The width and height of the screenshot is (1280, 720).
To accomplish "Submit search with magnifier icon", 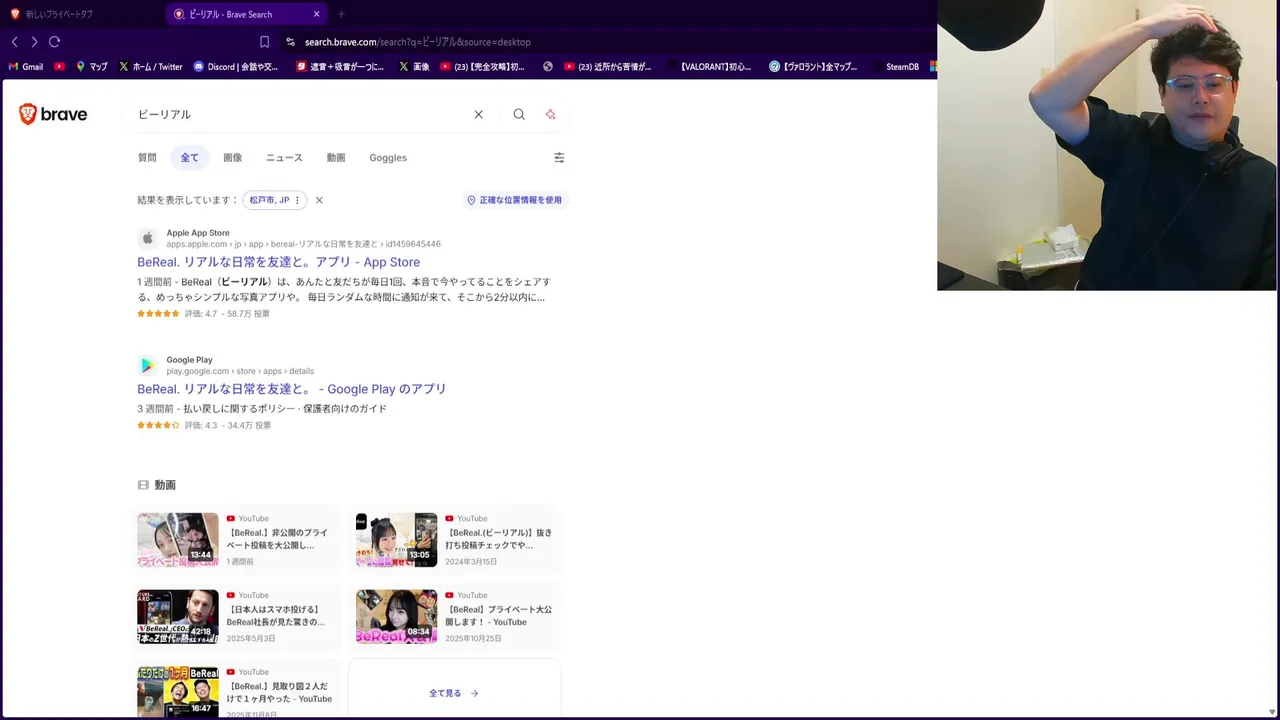I will (519, 114).
